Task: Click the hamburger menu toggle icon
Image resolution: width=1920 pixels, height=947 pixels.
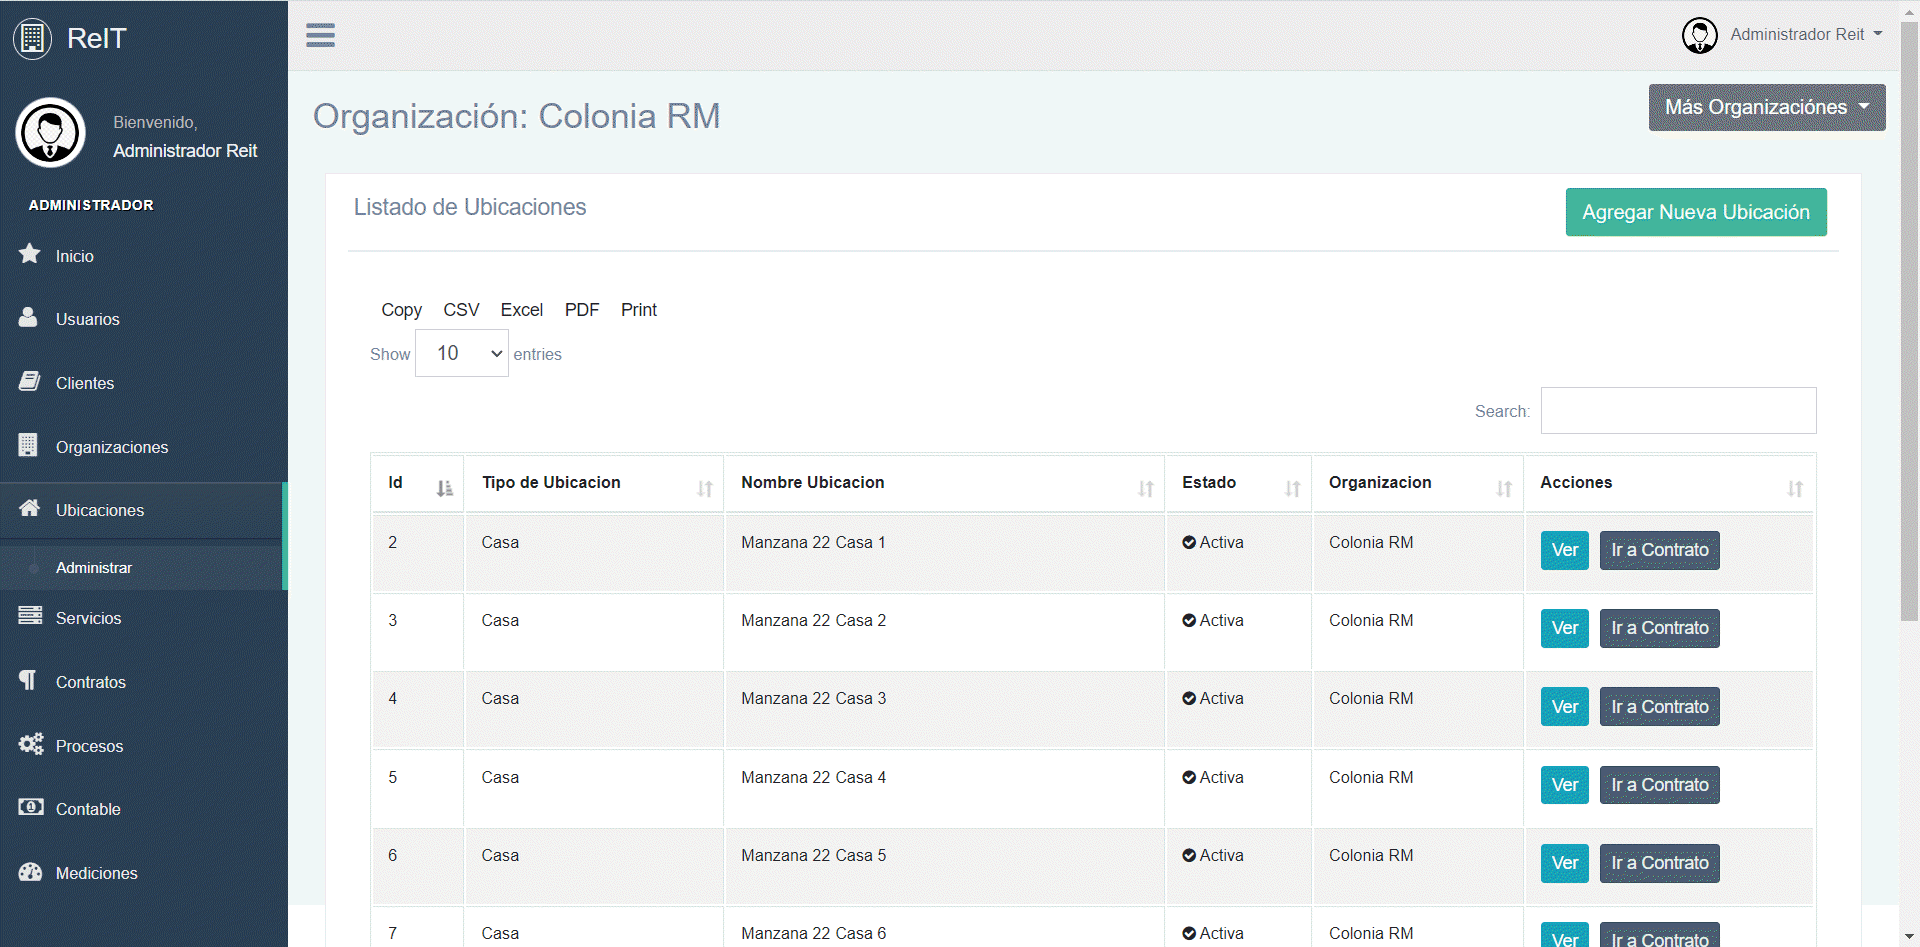Action: tap(320, 35)
